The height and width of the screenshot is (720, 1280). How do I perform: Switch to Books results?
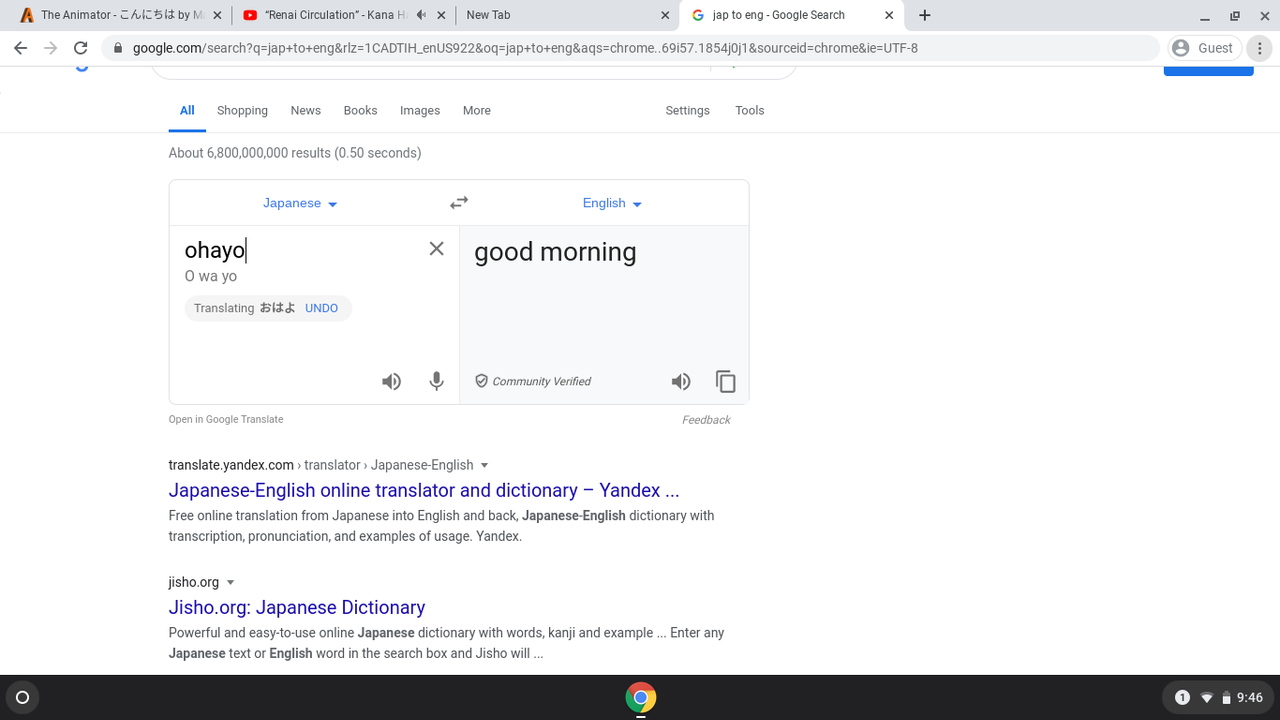coord(360,111)
